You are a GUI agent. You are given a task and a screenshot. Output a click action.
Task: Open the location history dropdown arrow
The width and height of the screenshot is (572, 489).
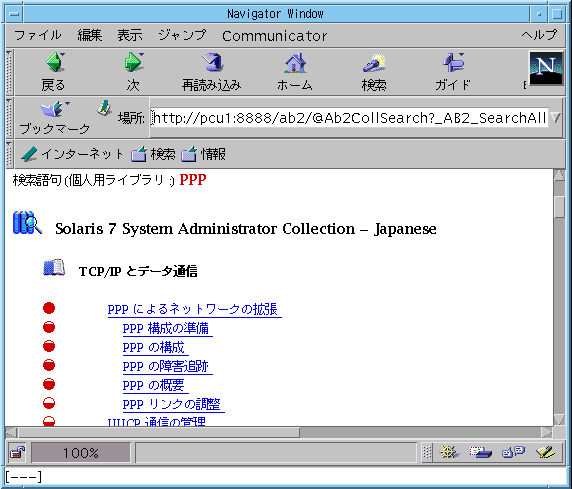pyautogui.click(x=556, y=118)
